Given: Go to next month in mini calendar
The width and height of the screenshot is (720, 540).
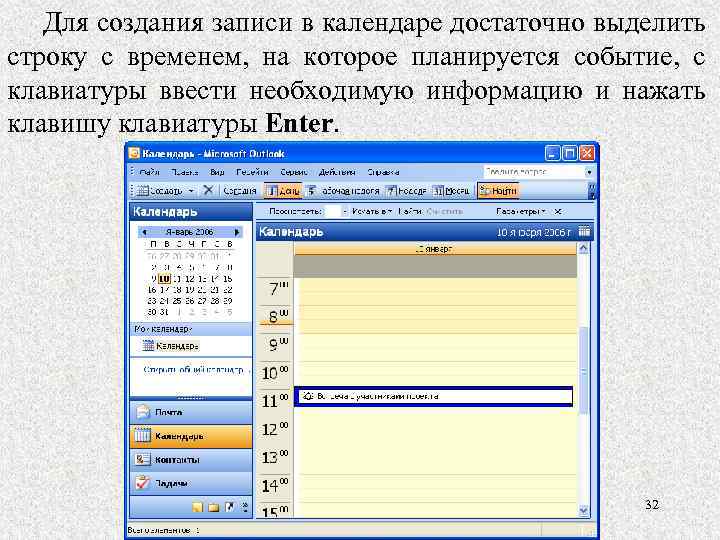Looking at the screenshot, I should tap(237, 232).
